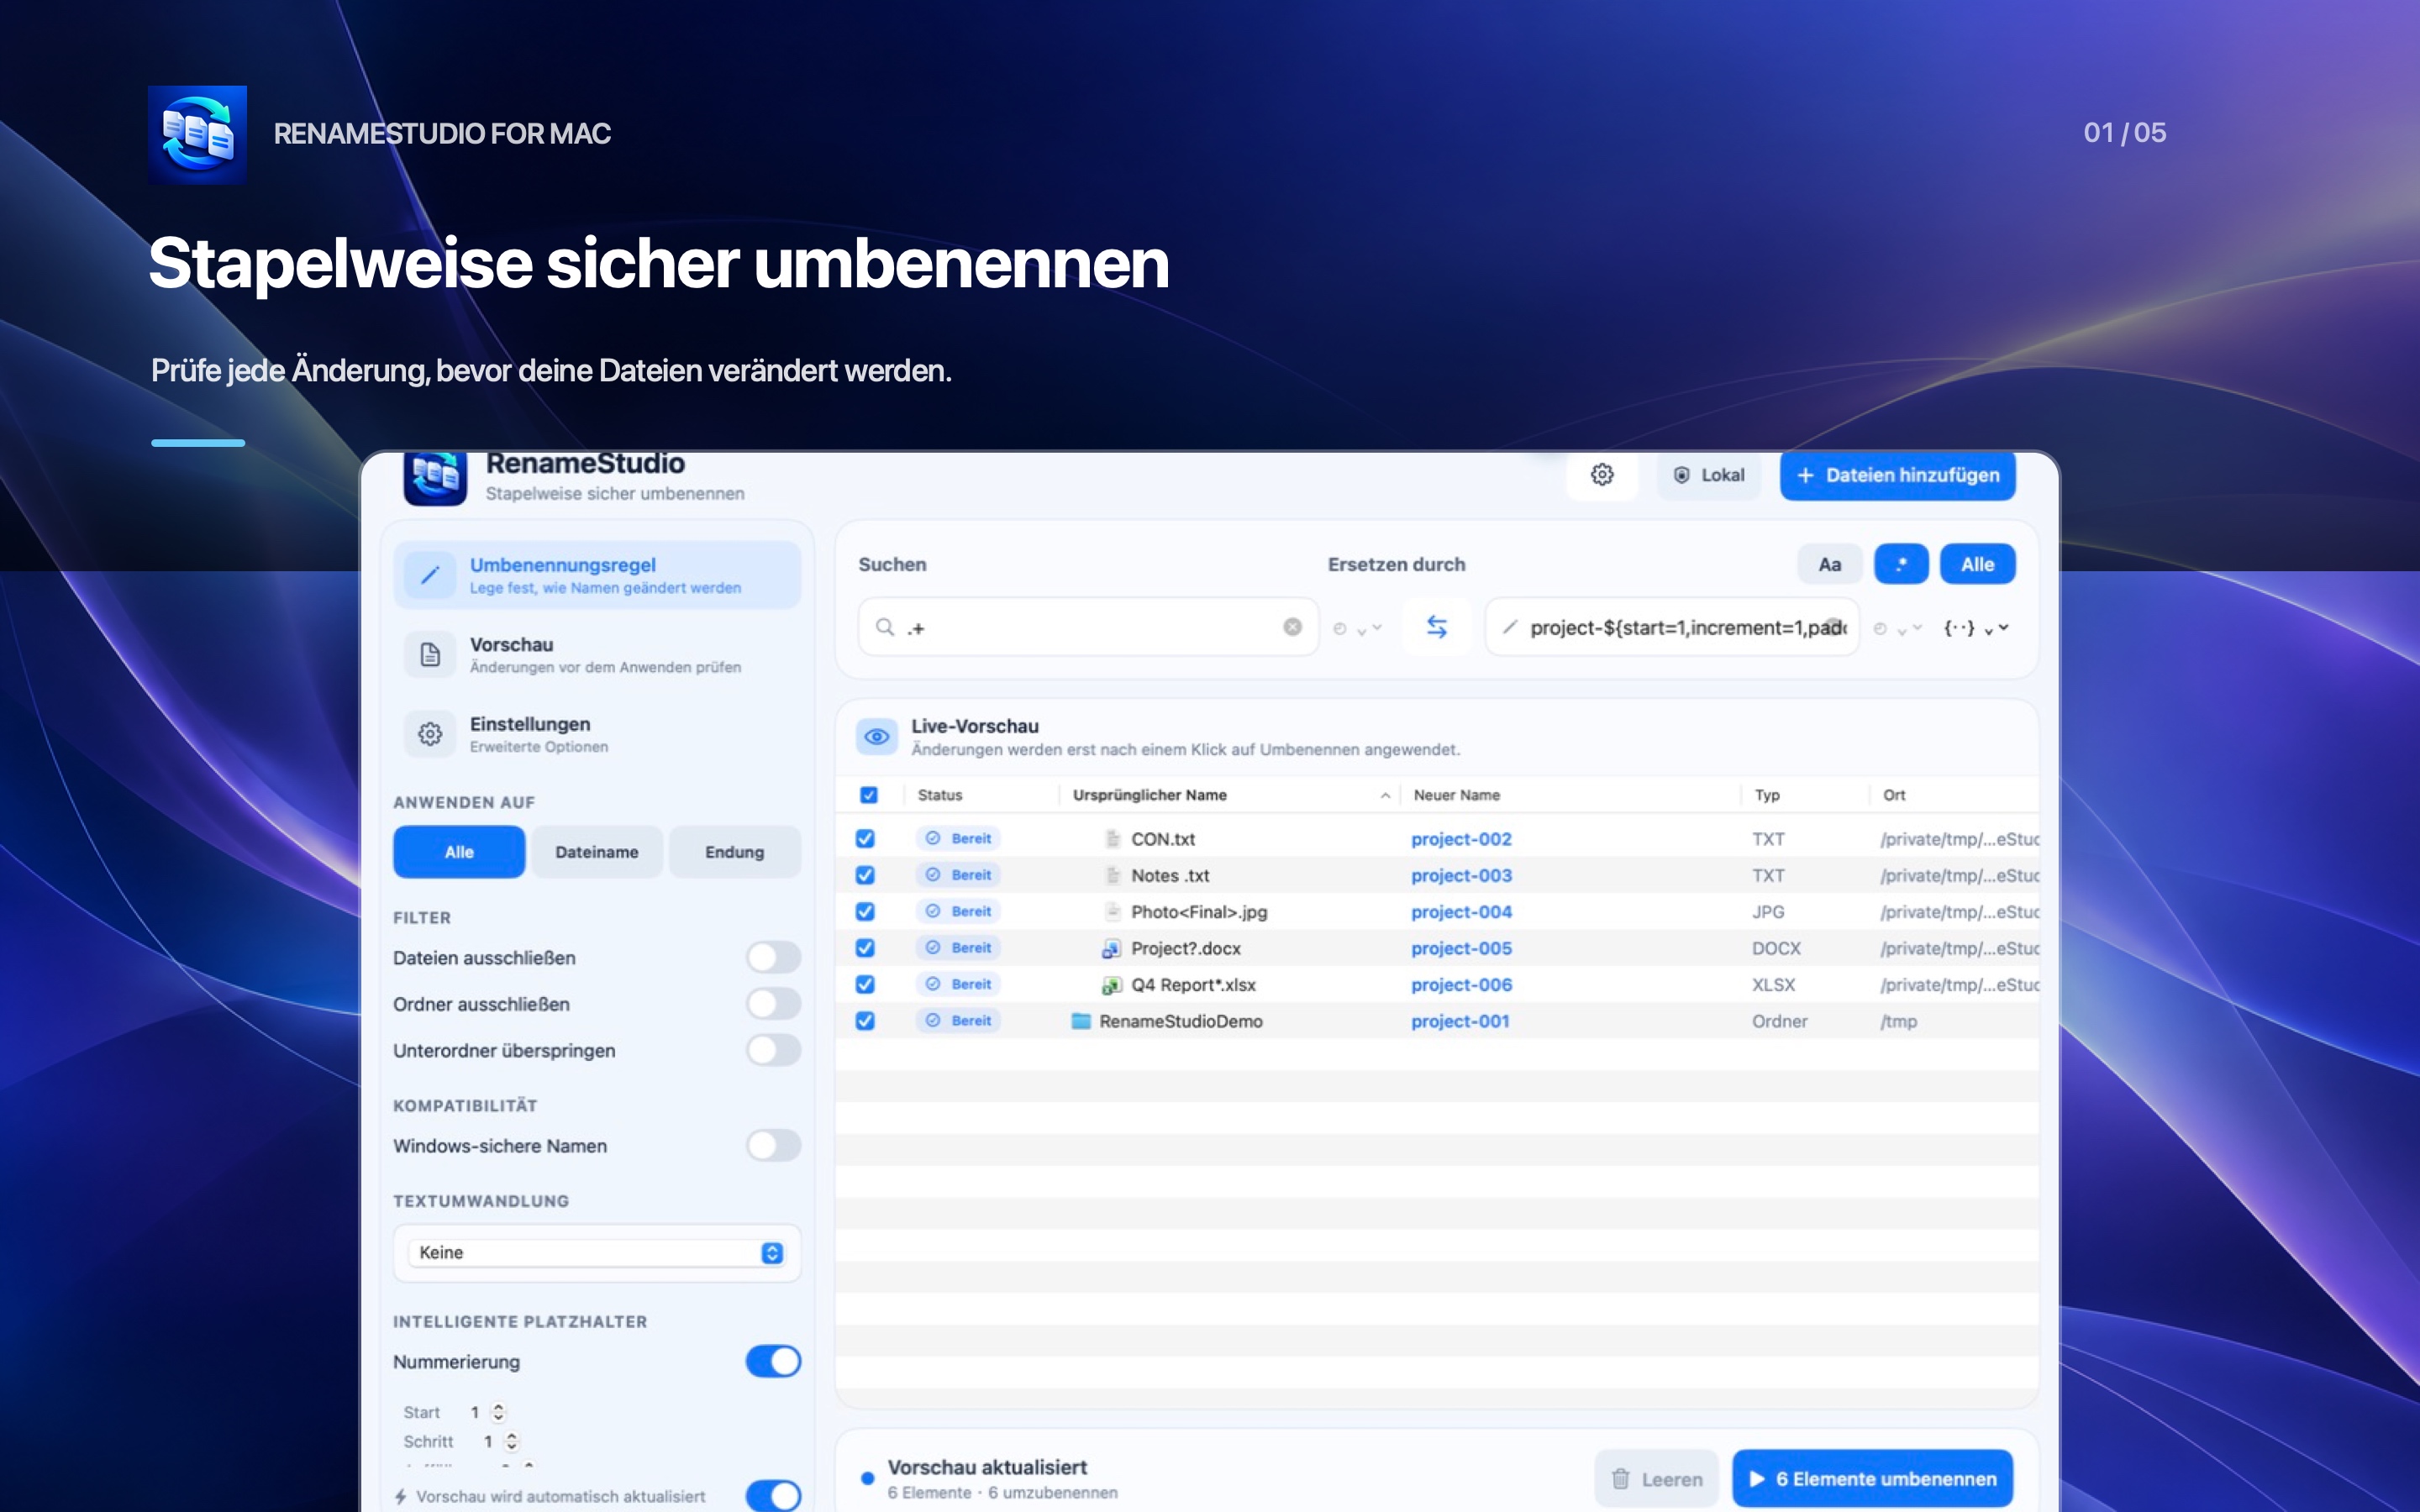2420x1512 pixels.
Task: Adjust the Schritt number stepper
Action: pos(511,1442)
